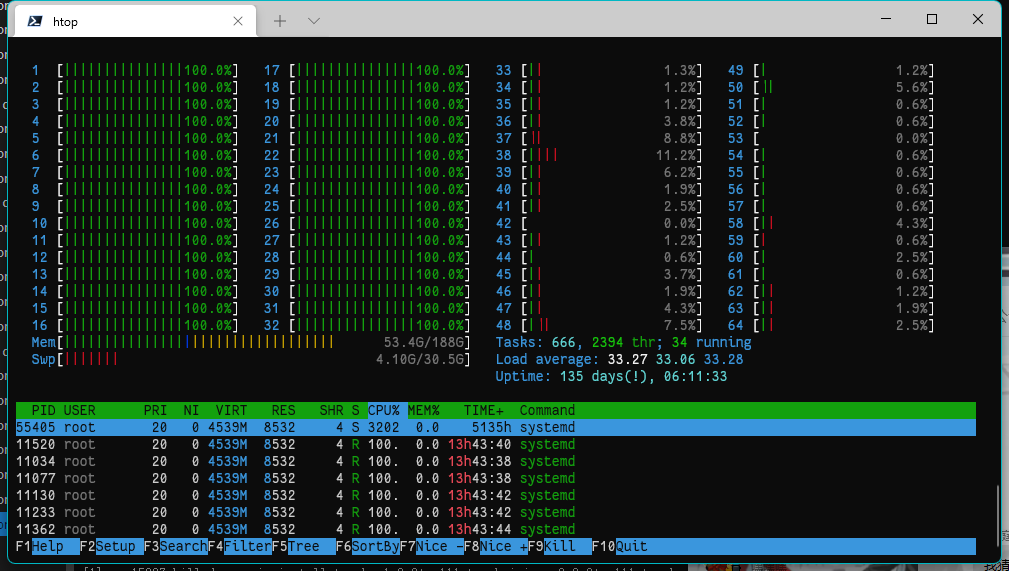The height and width of the screenshot is (571, 1009).
Task: Sort by Command column header
Action: coord(547,411)
